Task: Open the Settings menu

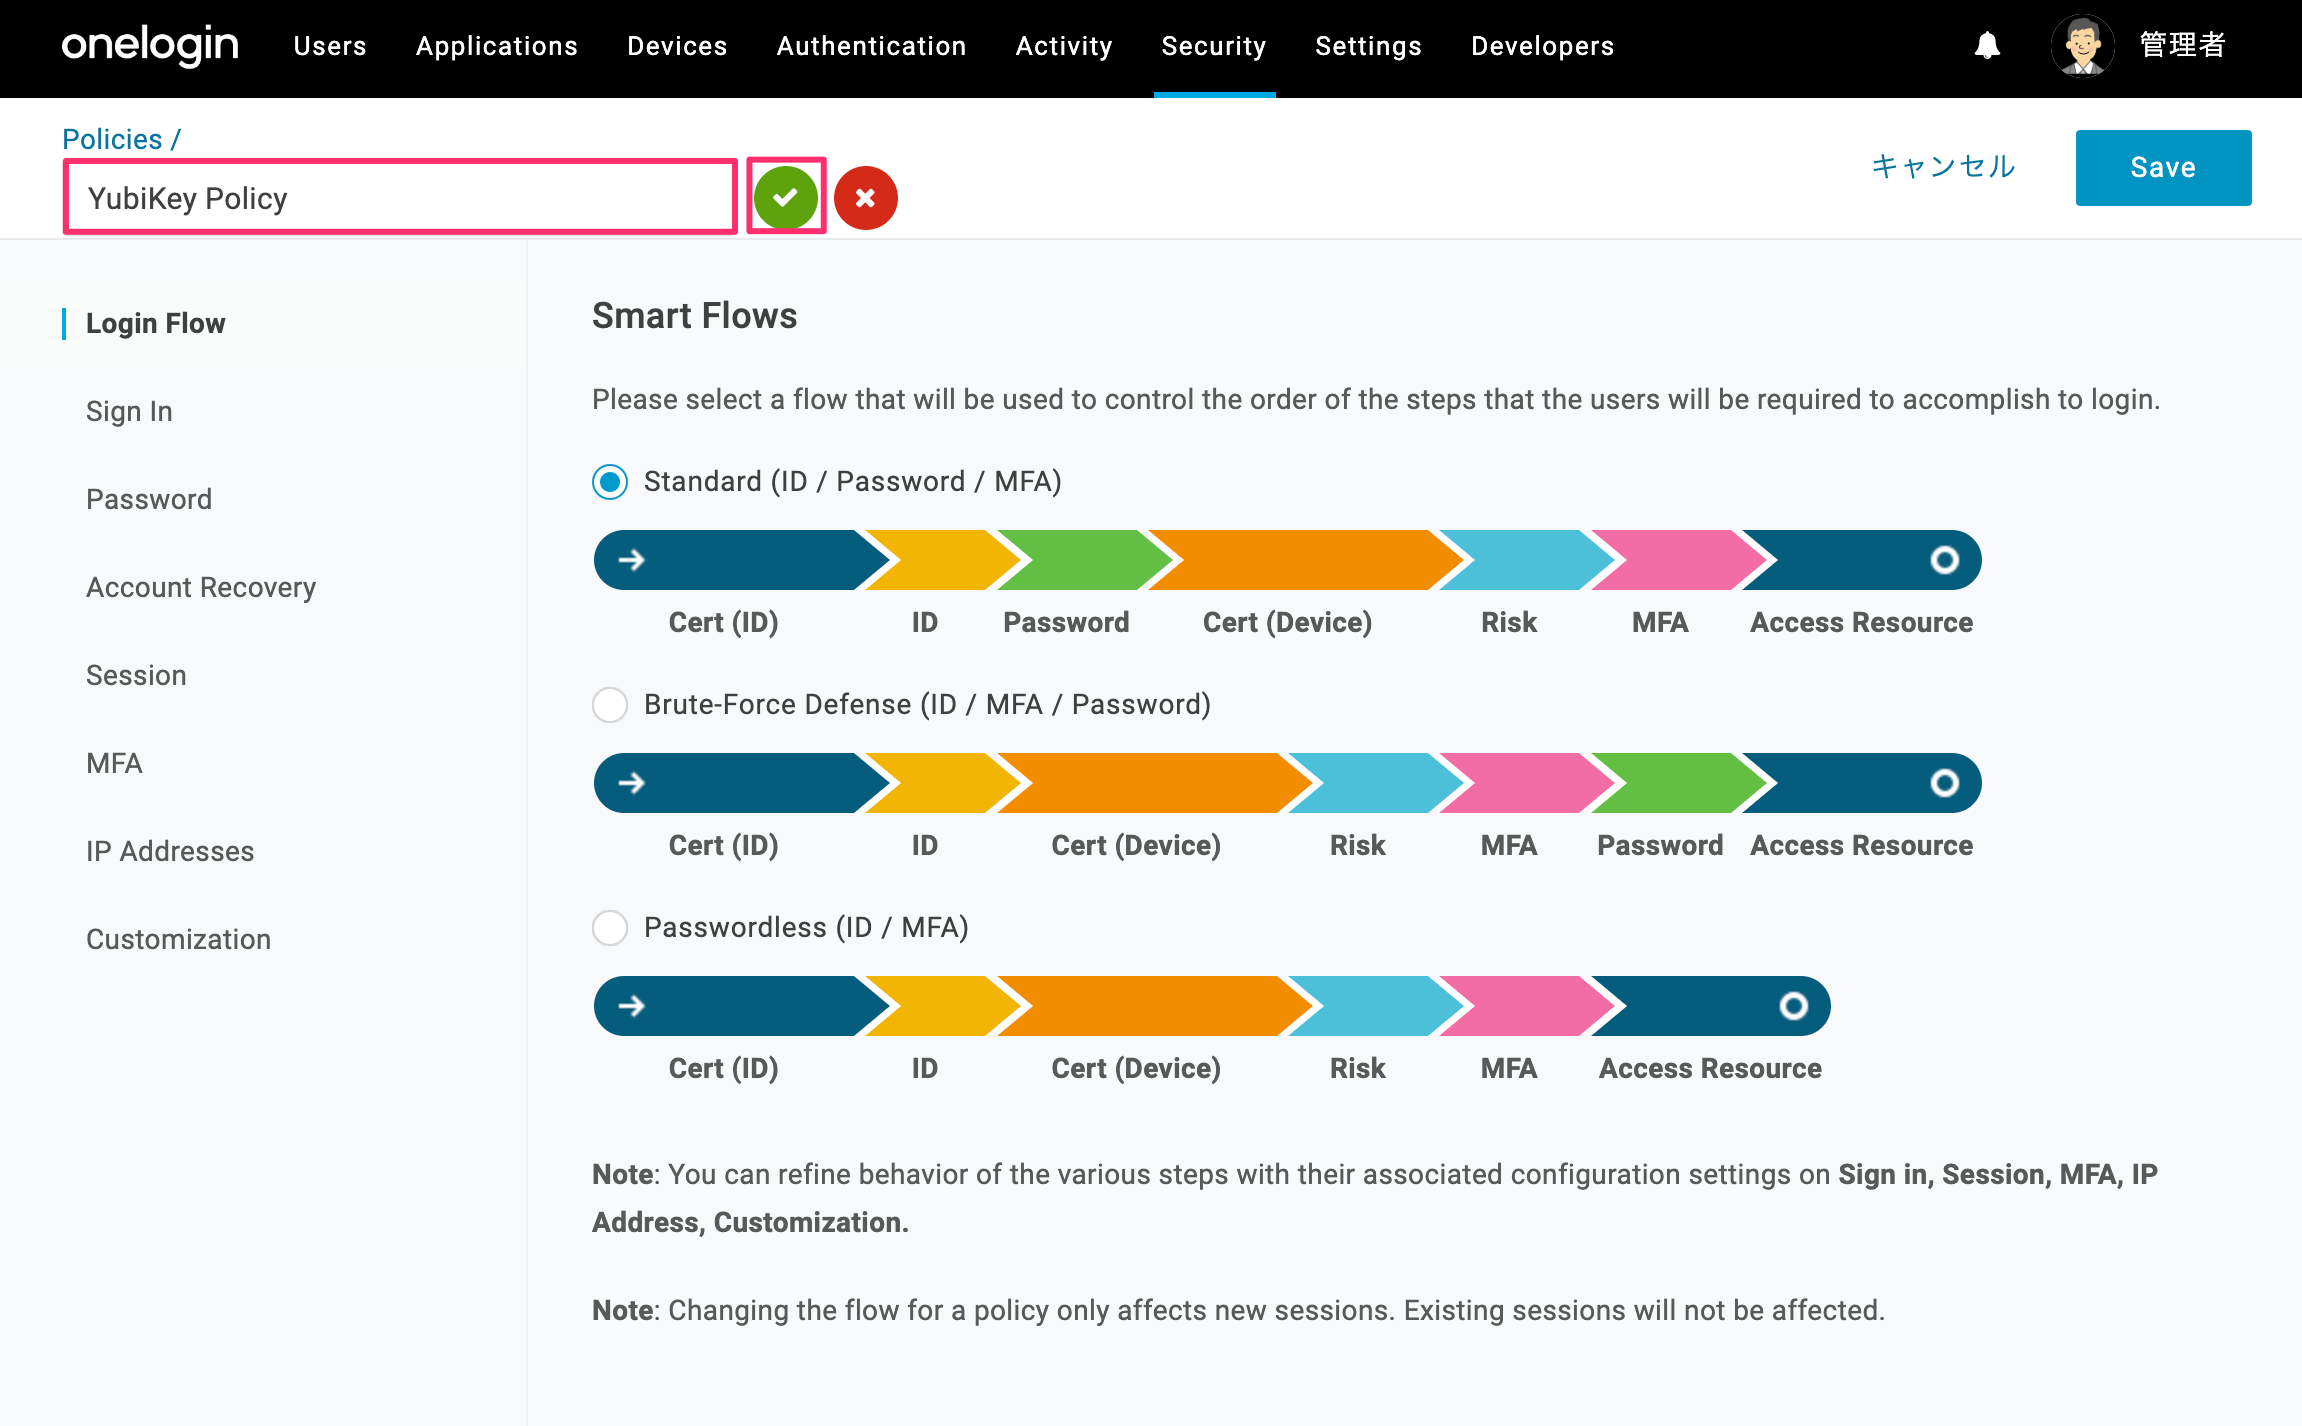Action: coord(1368,46)
